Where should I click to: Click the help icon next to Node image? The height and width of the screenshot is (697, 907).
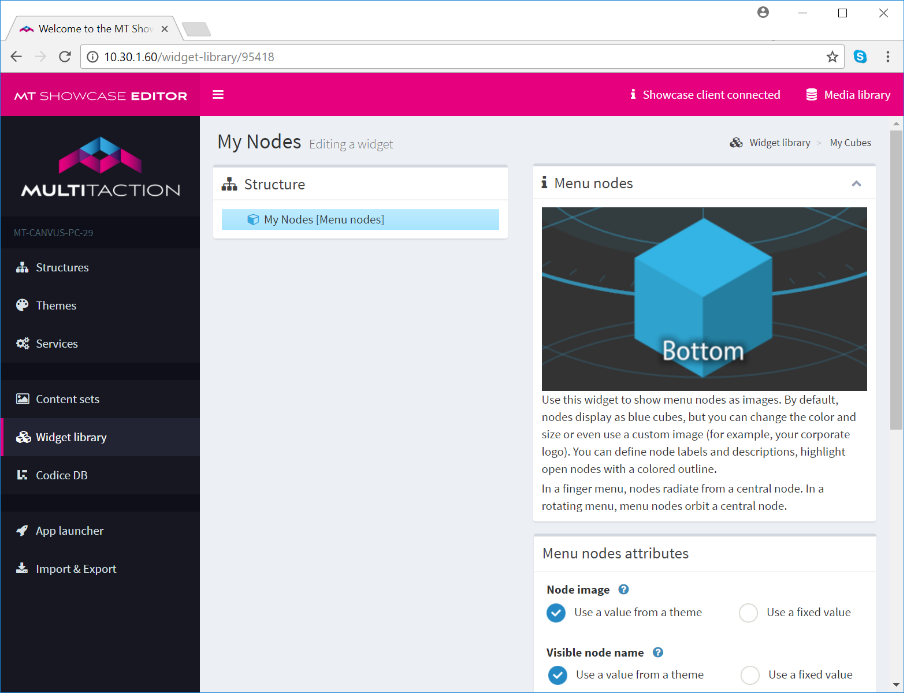click(x=623, y=589)
